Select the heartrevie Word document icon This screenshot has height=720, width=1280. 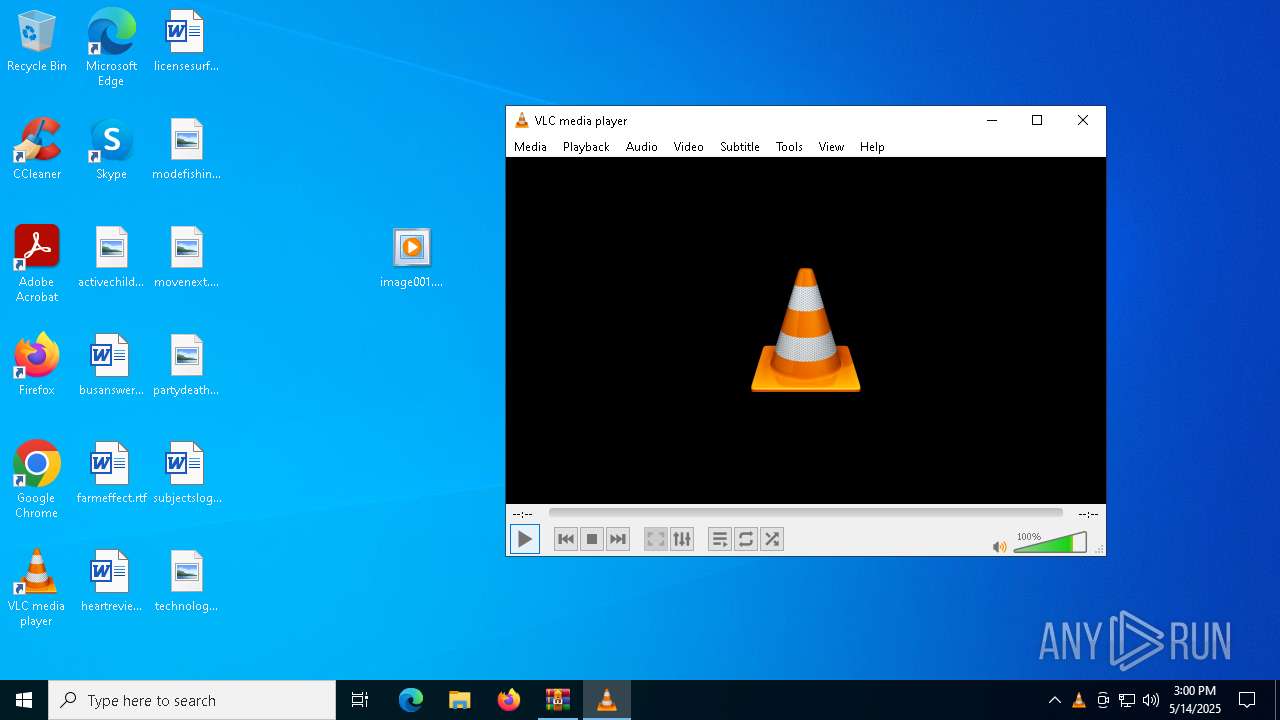coord(111,581)
